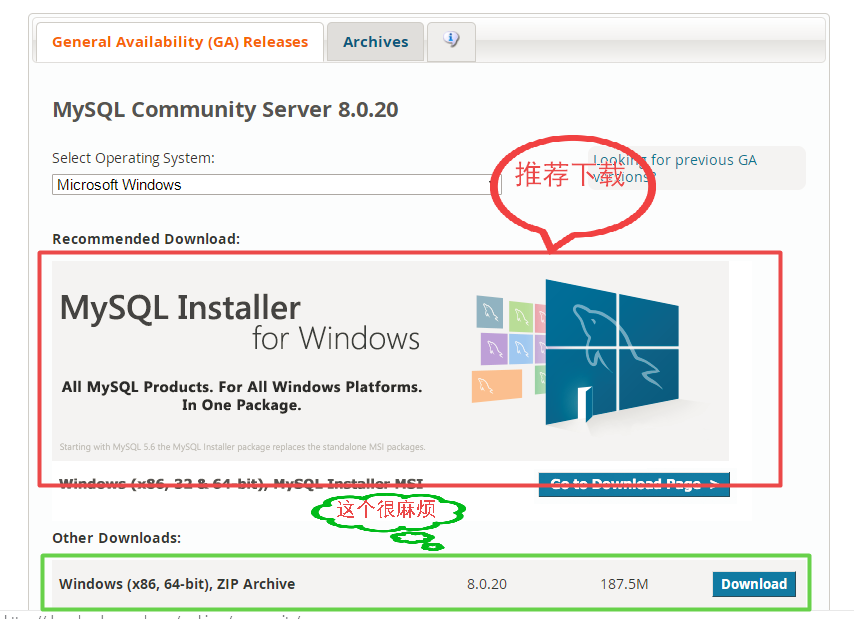Click the 8.0.20 version value
Viewport: 854px width, 619px height.
[487, 584]
